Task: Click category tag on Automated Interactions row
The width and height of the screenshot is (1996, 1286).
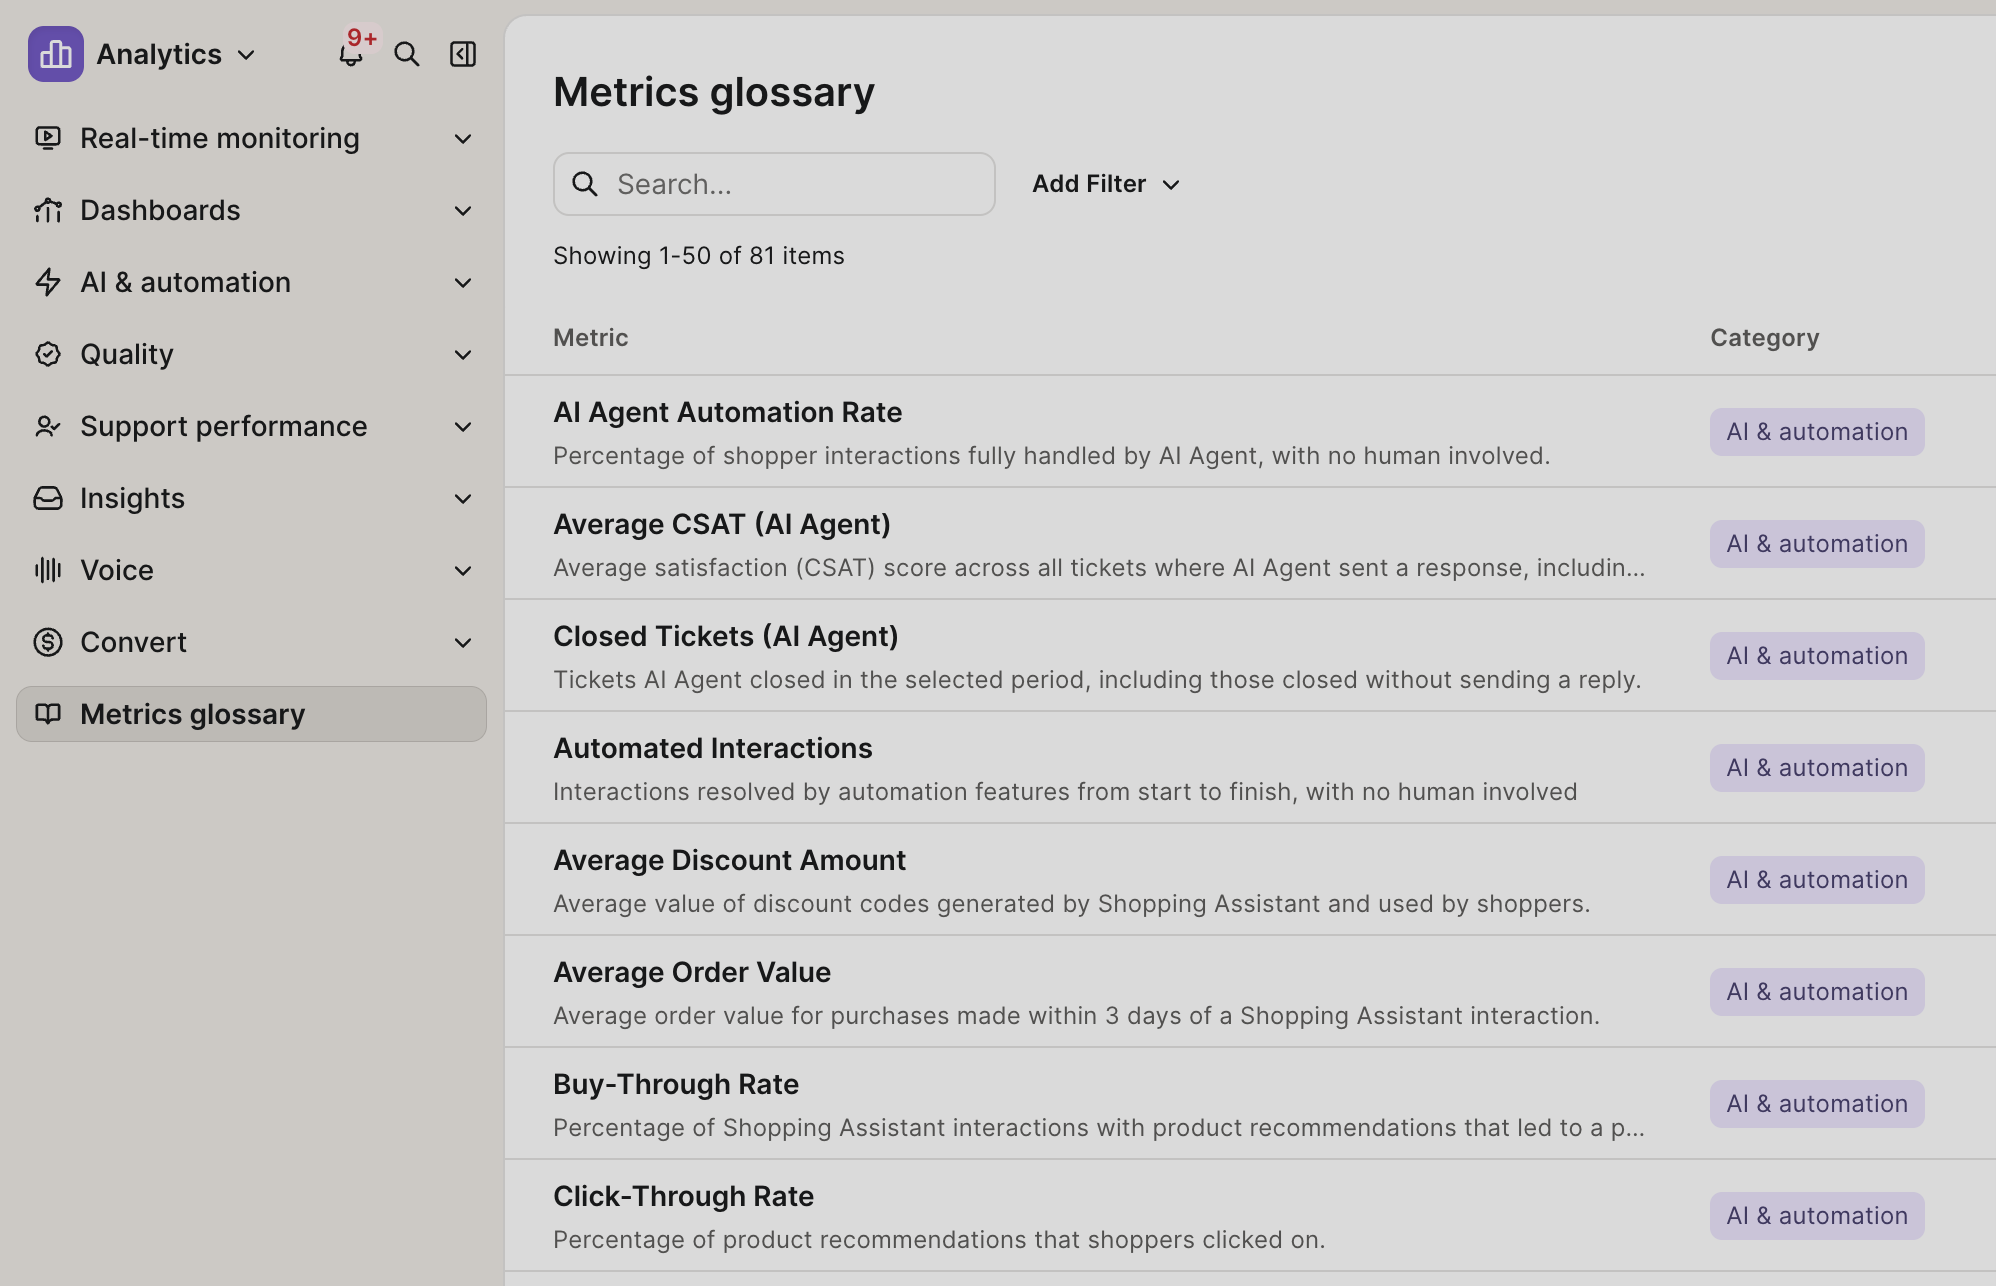Action: click(x=1816, y=768)
